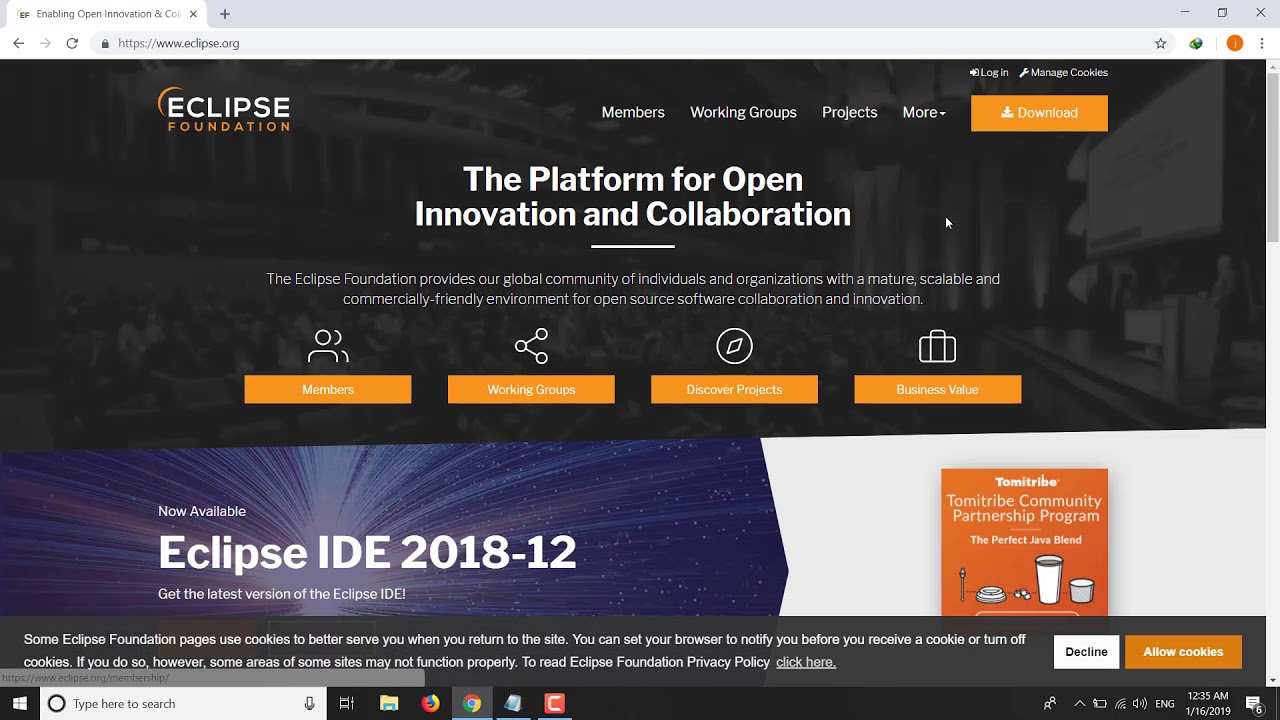Click the Chrome taskbar icon
The height and width of the screenshot is (720, 1280).
[x=472, y=703]
